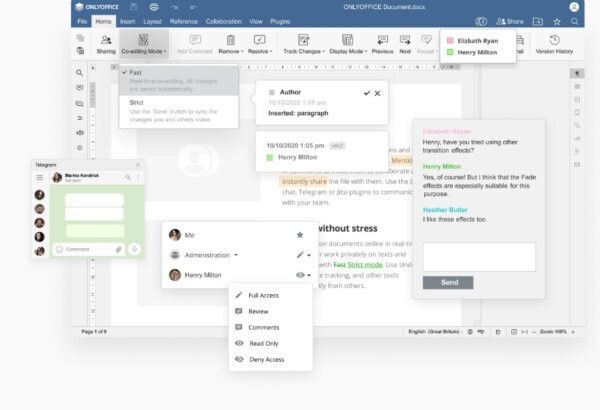The width and height of the screenshot is (600, 410).
Task: Select Fast co-editing mode
Action: pos(179,80)
